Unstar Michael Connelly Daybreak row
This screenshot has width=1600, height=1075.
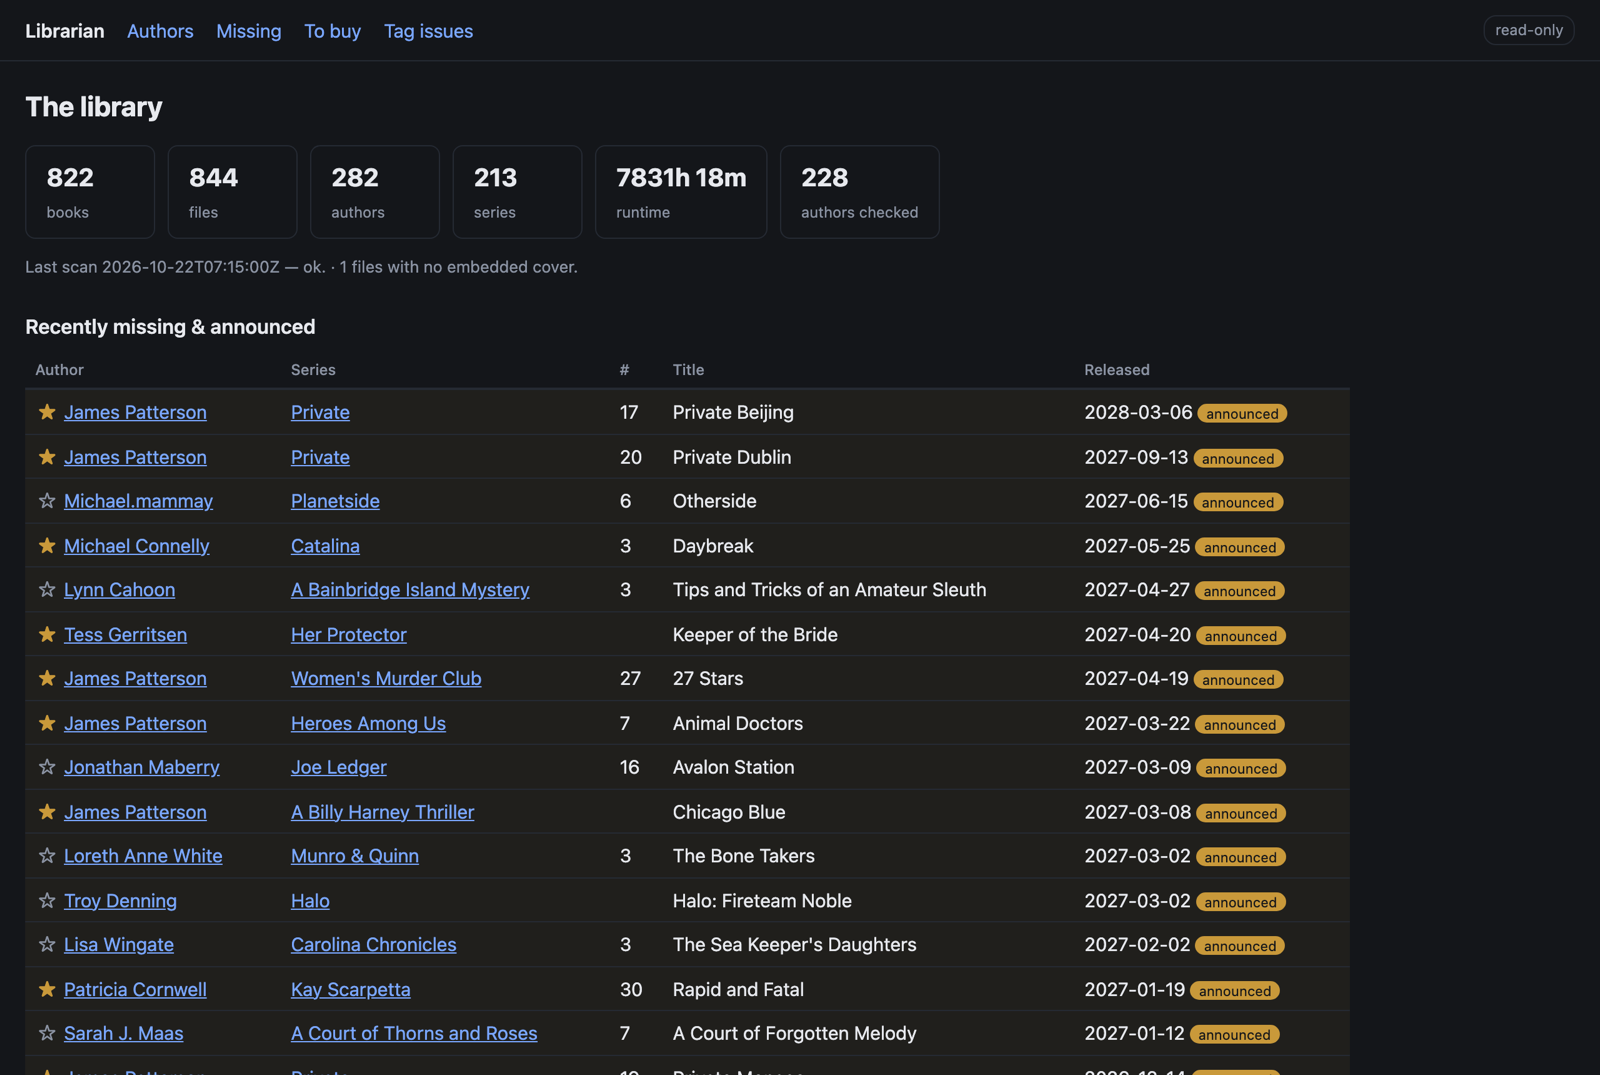[47, 546]
